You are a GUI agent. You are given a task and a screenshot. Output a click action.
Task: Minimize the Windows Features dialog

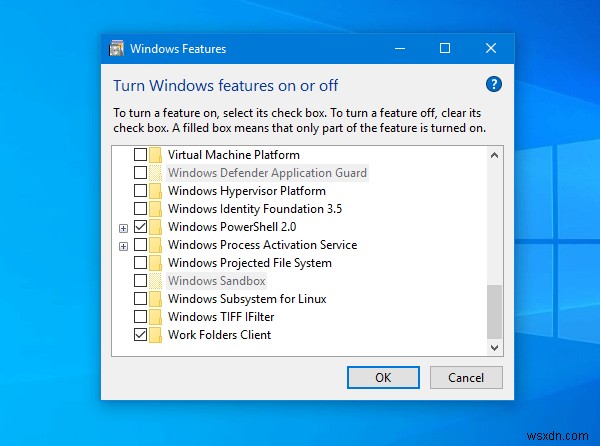click(x=400, y=49)
